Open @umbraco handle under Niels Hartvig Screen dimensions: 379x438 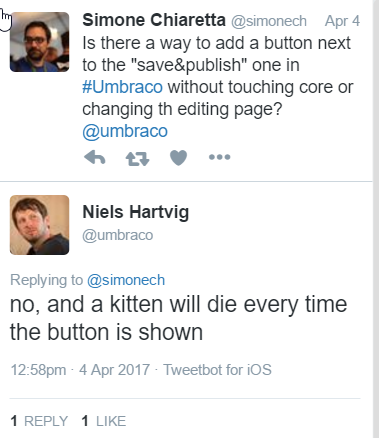click(118, 235)
